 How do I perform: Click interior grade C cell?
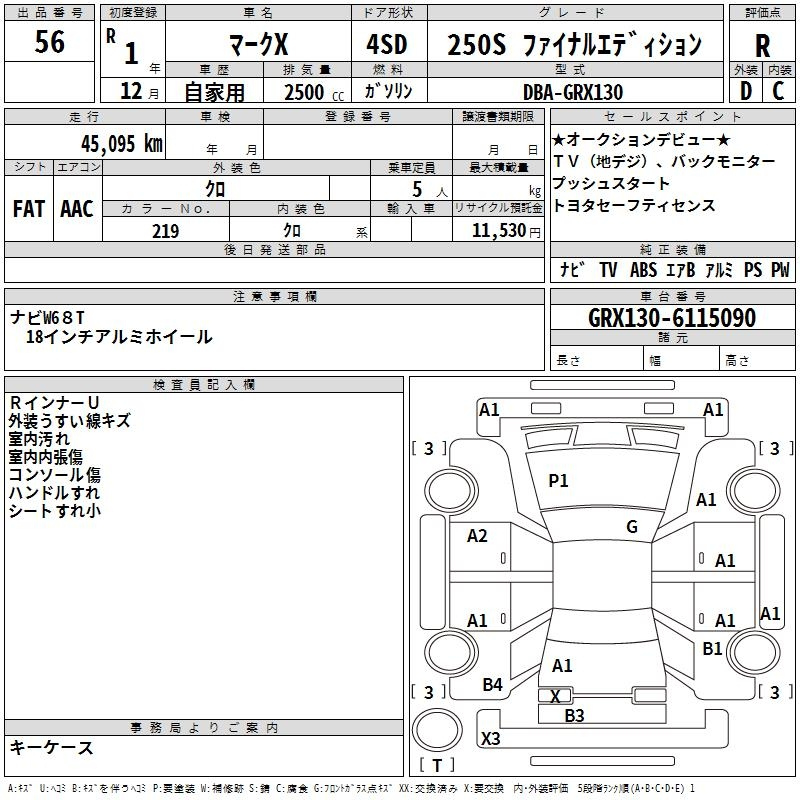click(779, 91)
